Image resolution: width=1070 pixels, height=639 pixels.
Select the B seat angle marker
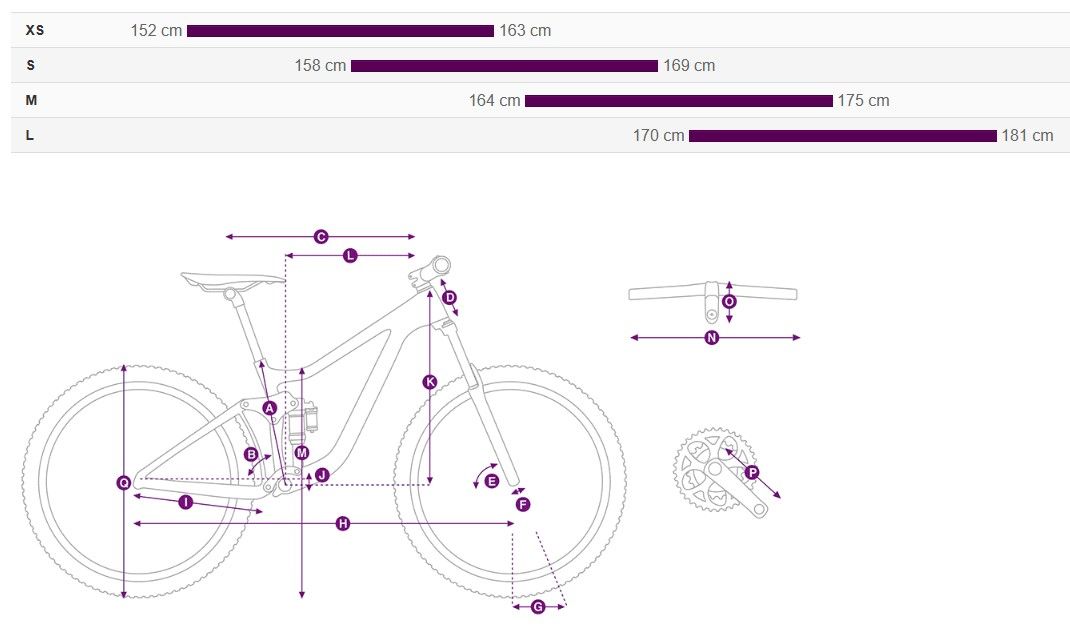click(x=251, y=454)
